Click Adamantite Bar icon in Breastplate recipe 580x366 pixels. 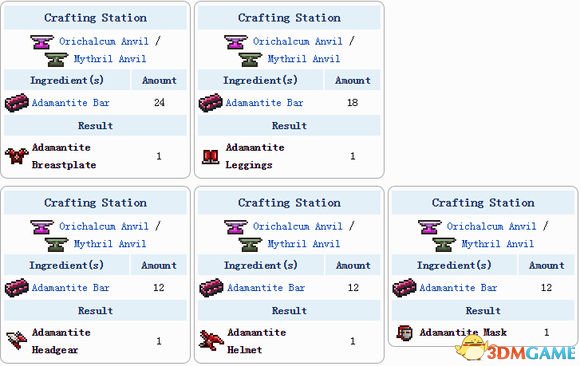point(17,103)
